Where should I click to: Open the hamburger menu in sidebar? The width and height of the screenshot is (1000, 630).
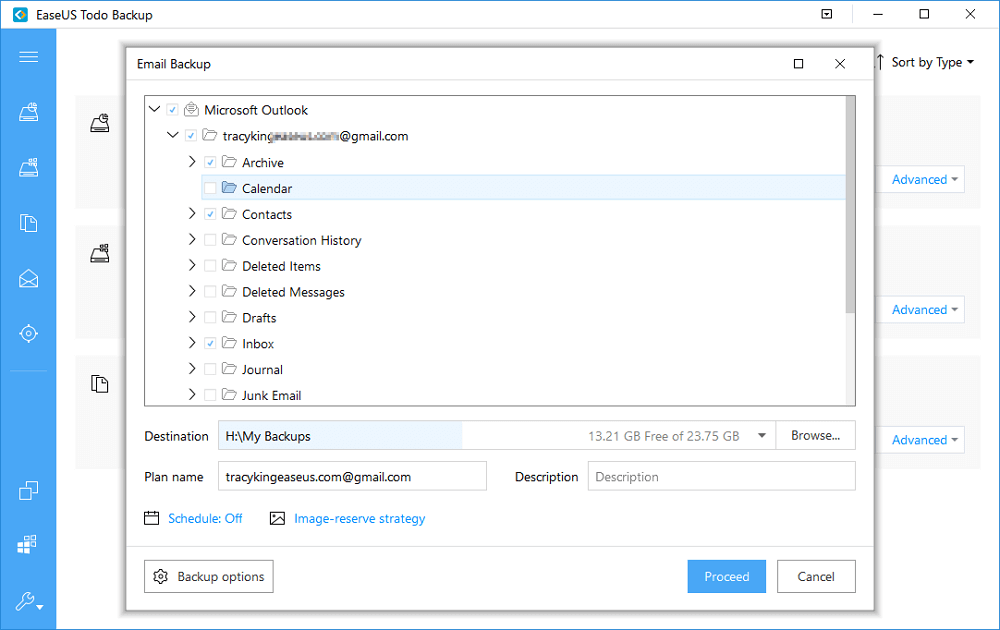pos(28,57)
